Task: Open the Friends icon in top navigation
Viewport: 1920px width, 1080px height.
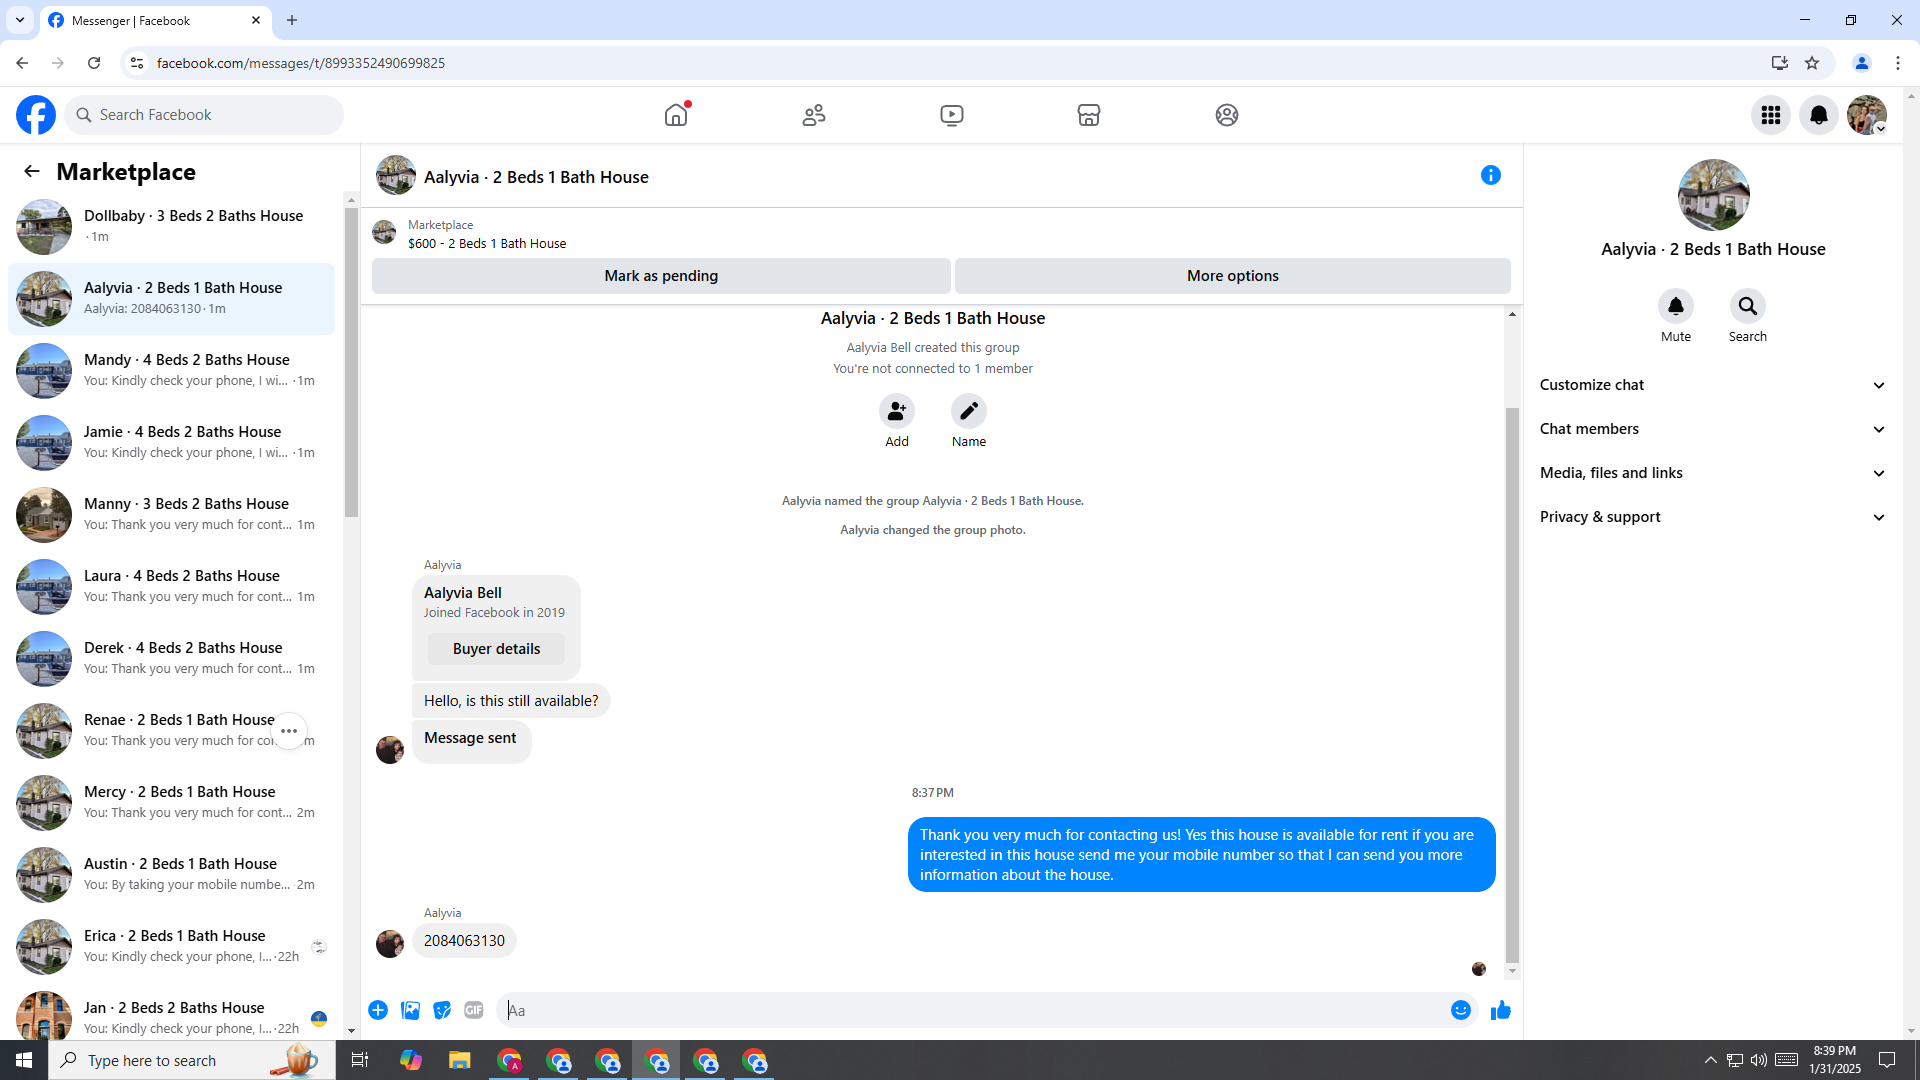Action: coord(814,115)
